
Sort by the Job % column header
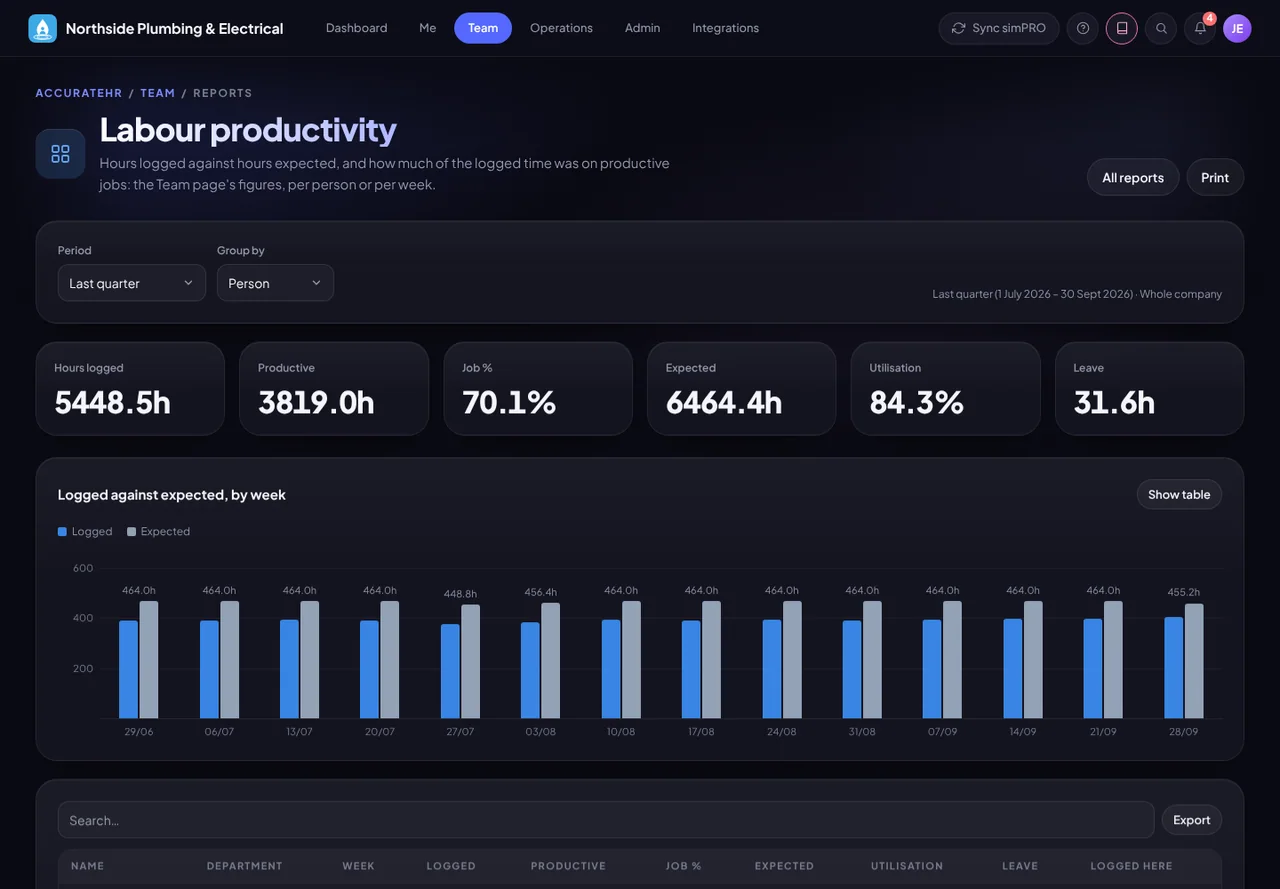(x=684, y=866)
